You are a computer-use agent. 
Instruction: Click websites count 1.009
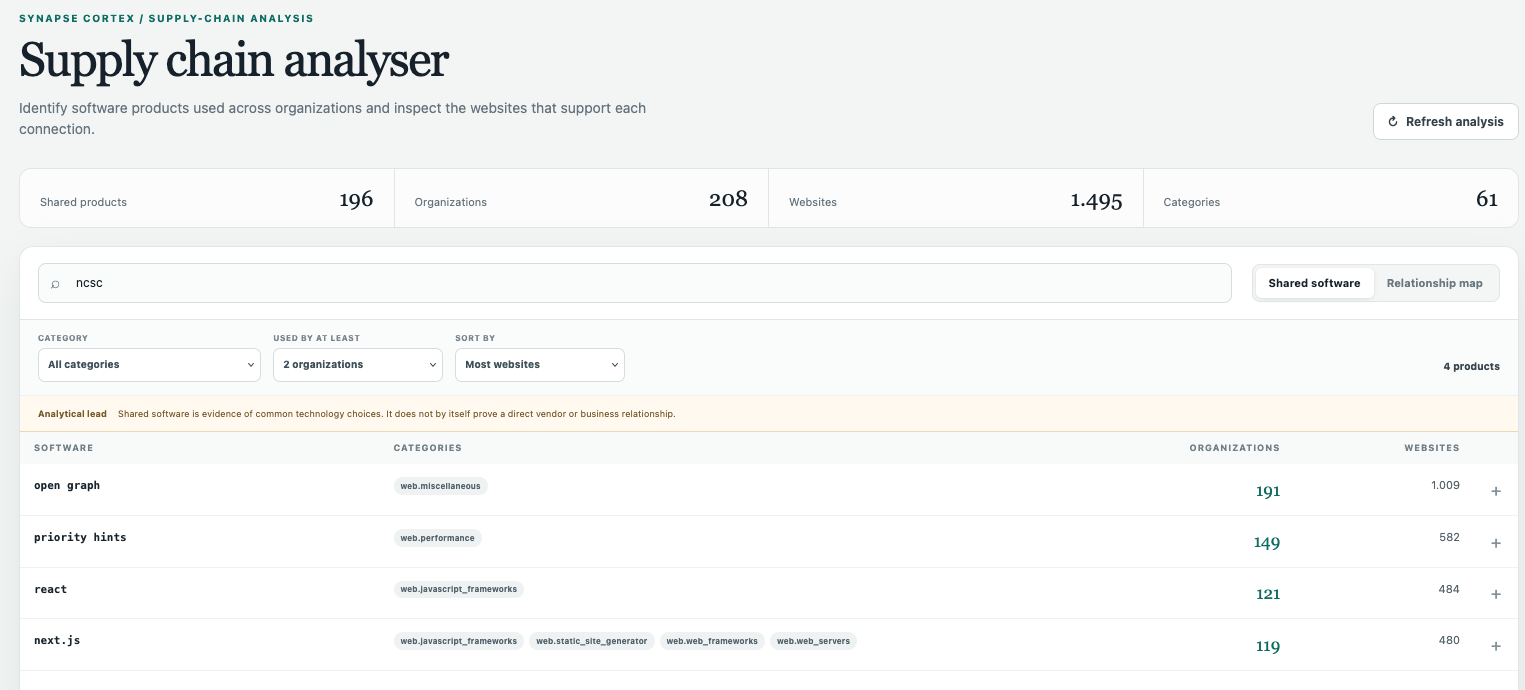pyautogui.click(x=1445, y=485)
